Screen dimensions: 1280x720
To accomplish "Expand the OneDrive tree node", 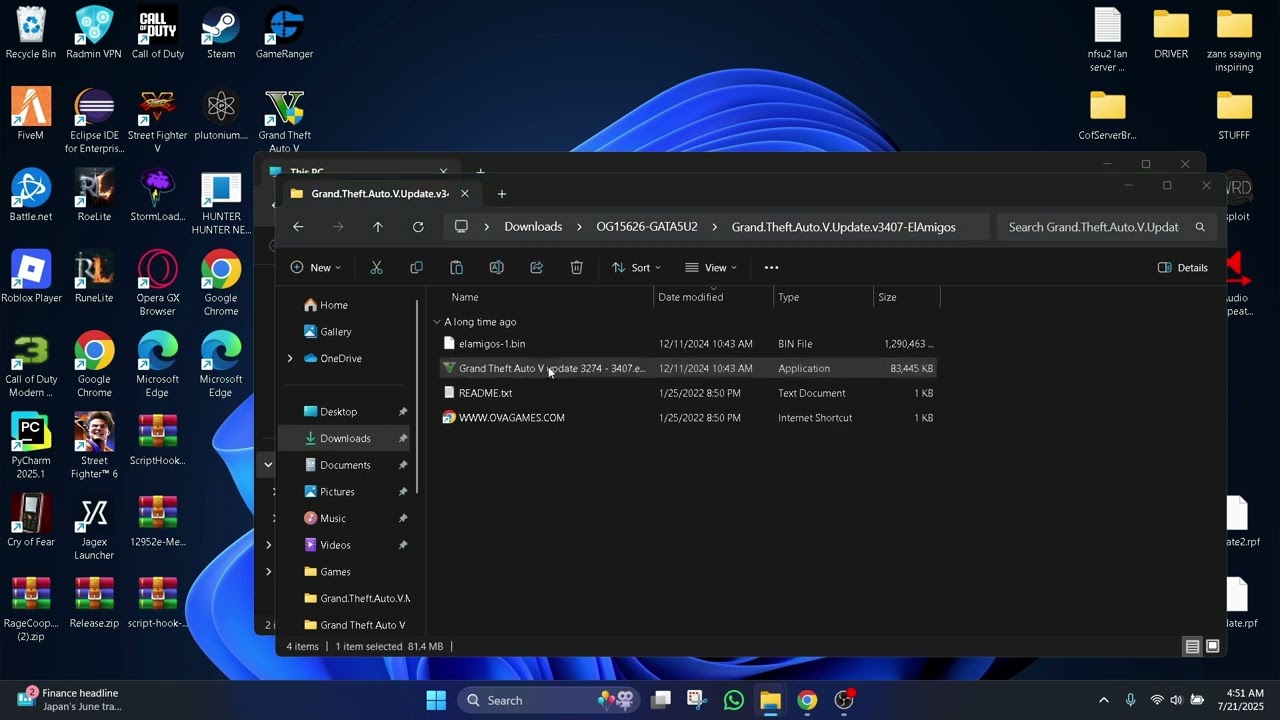I will coord(290,358).
